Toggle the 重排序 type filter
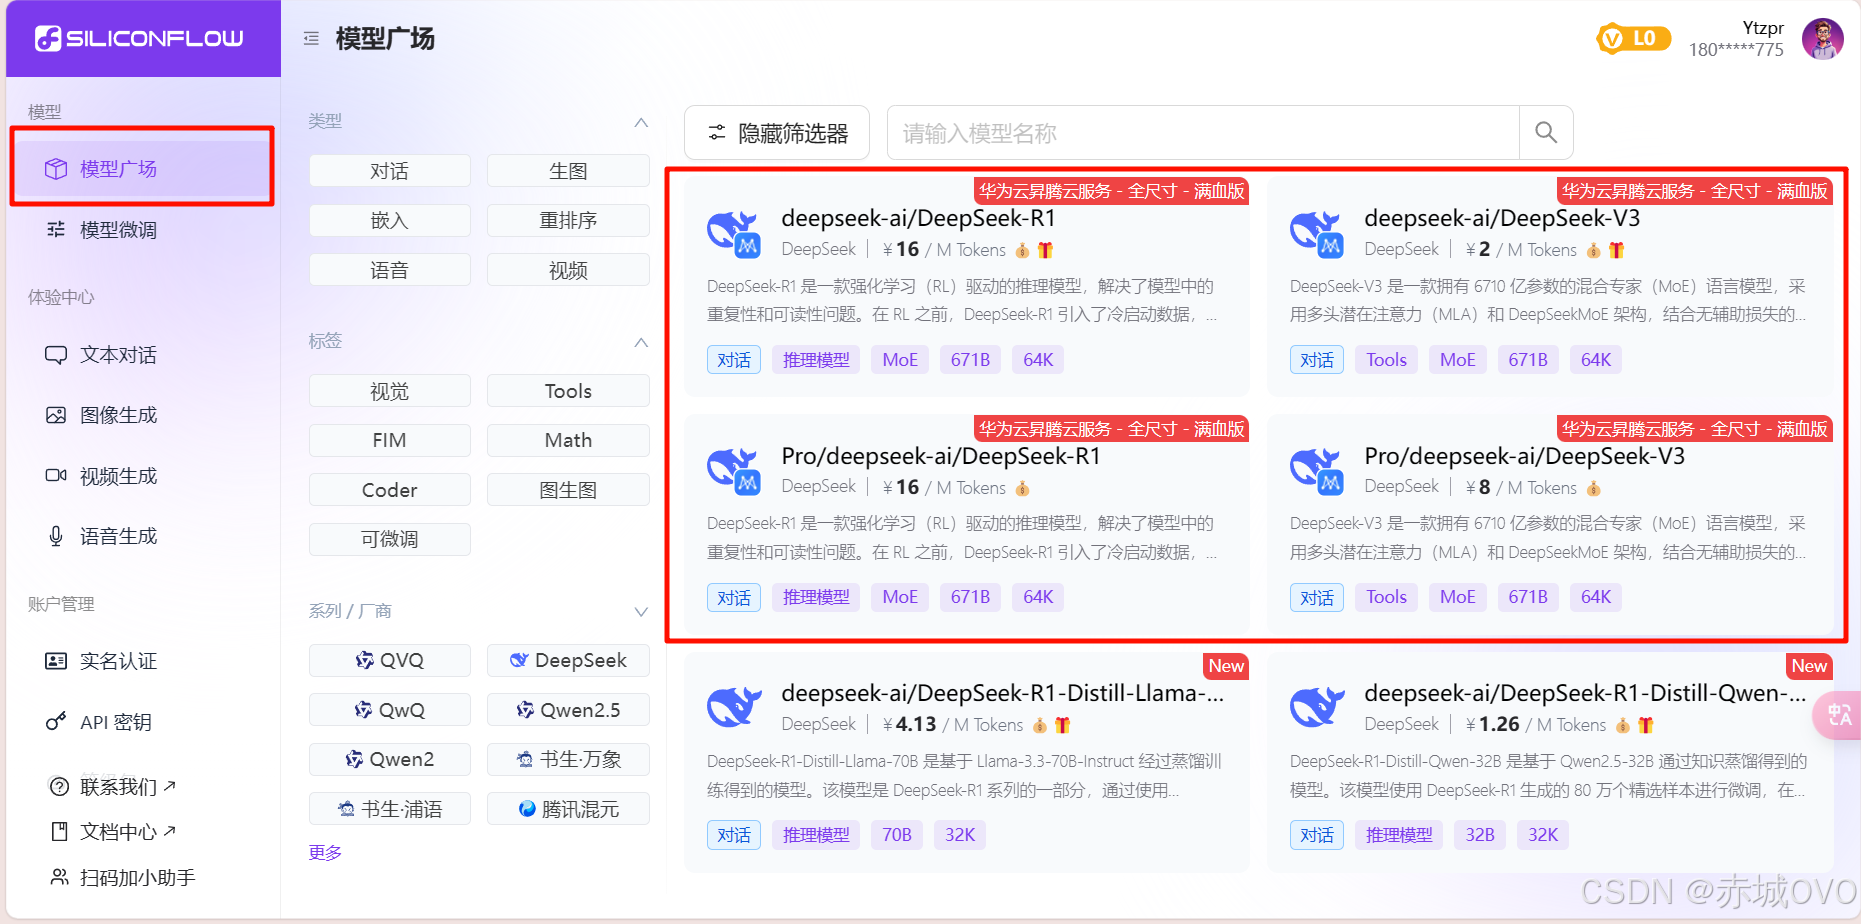Screen dimensions: 1861x924 click(568, 220)
